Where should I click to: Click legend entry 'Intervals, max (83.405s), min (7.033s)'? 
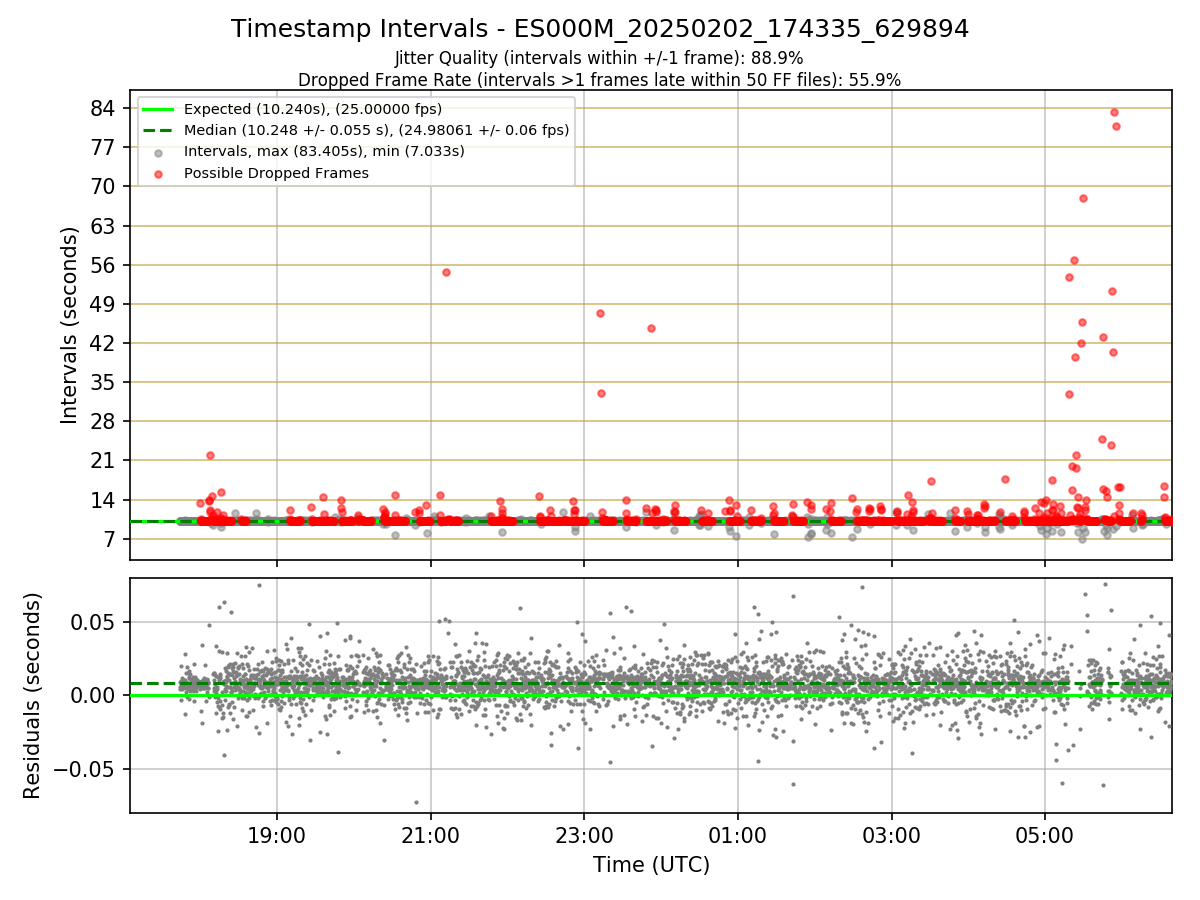pyautogui.click(x=324, y=151)
